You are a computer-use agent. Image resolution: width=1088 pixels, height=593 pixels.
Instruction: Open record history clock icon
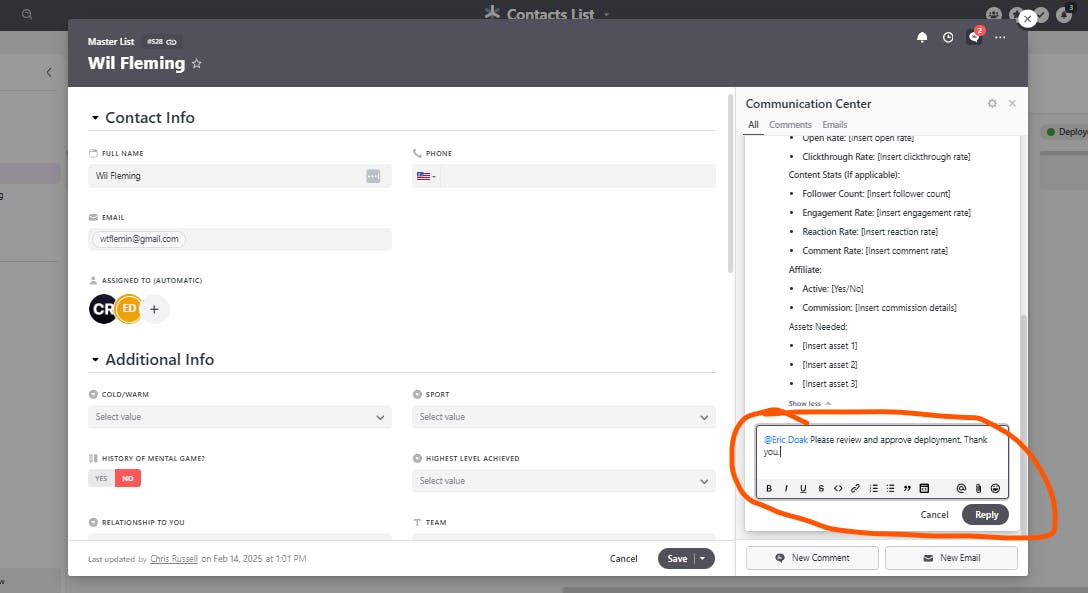pyautogui.click(x=948, y=37)
